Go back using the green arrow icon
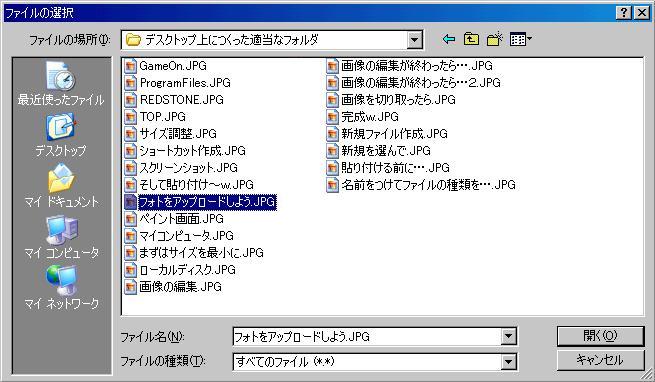Viewport: 655px width, 382px height. [449, 39]
